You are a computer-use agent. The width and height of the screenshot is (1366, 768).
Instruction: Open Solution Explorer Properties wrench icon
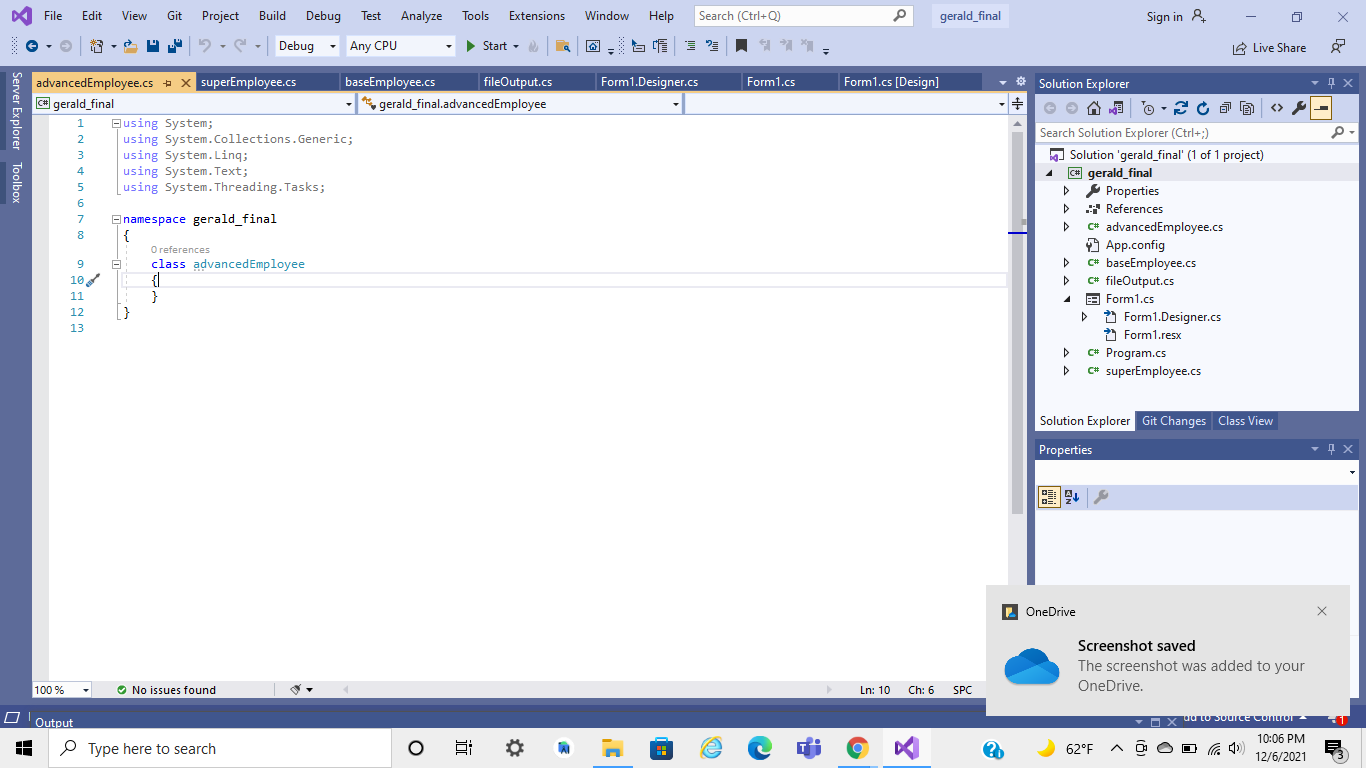1297,107
